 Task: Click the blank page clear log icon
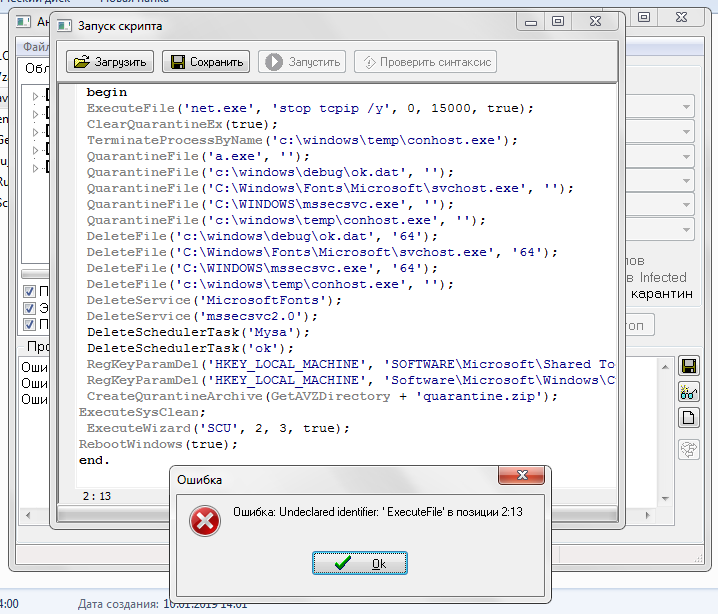click(688, 417)
